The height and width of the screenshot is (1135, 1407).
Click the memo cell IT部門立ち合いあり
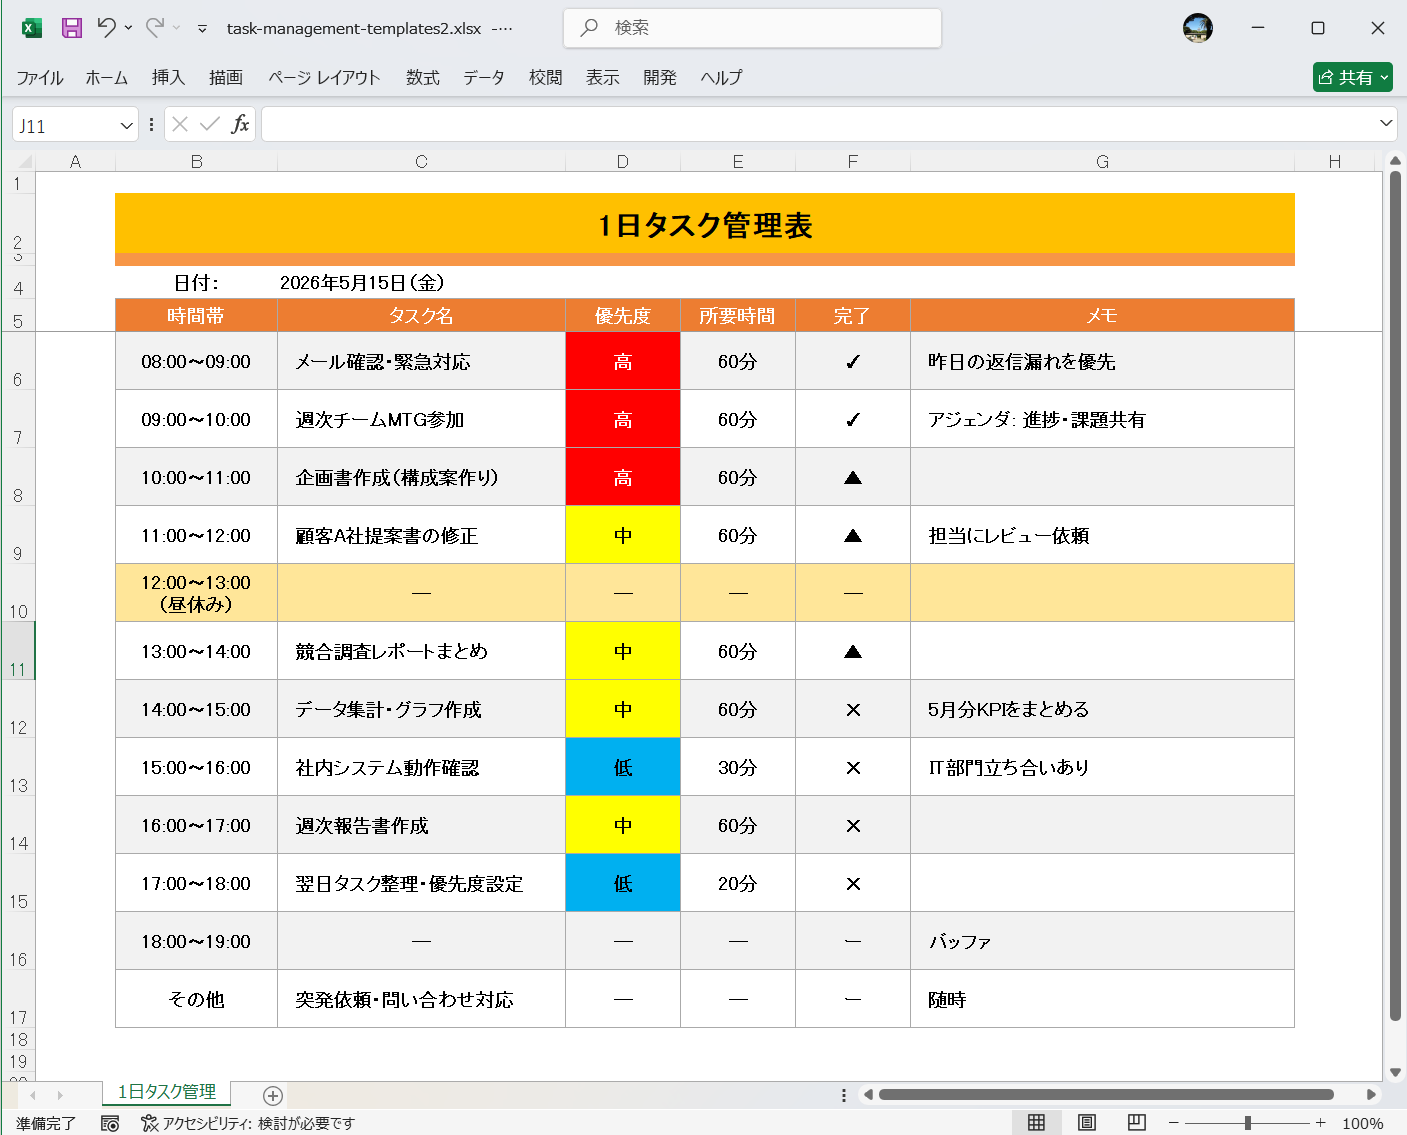1102,767
